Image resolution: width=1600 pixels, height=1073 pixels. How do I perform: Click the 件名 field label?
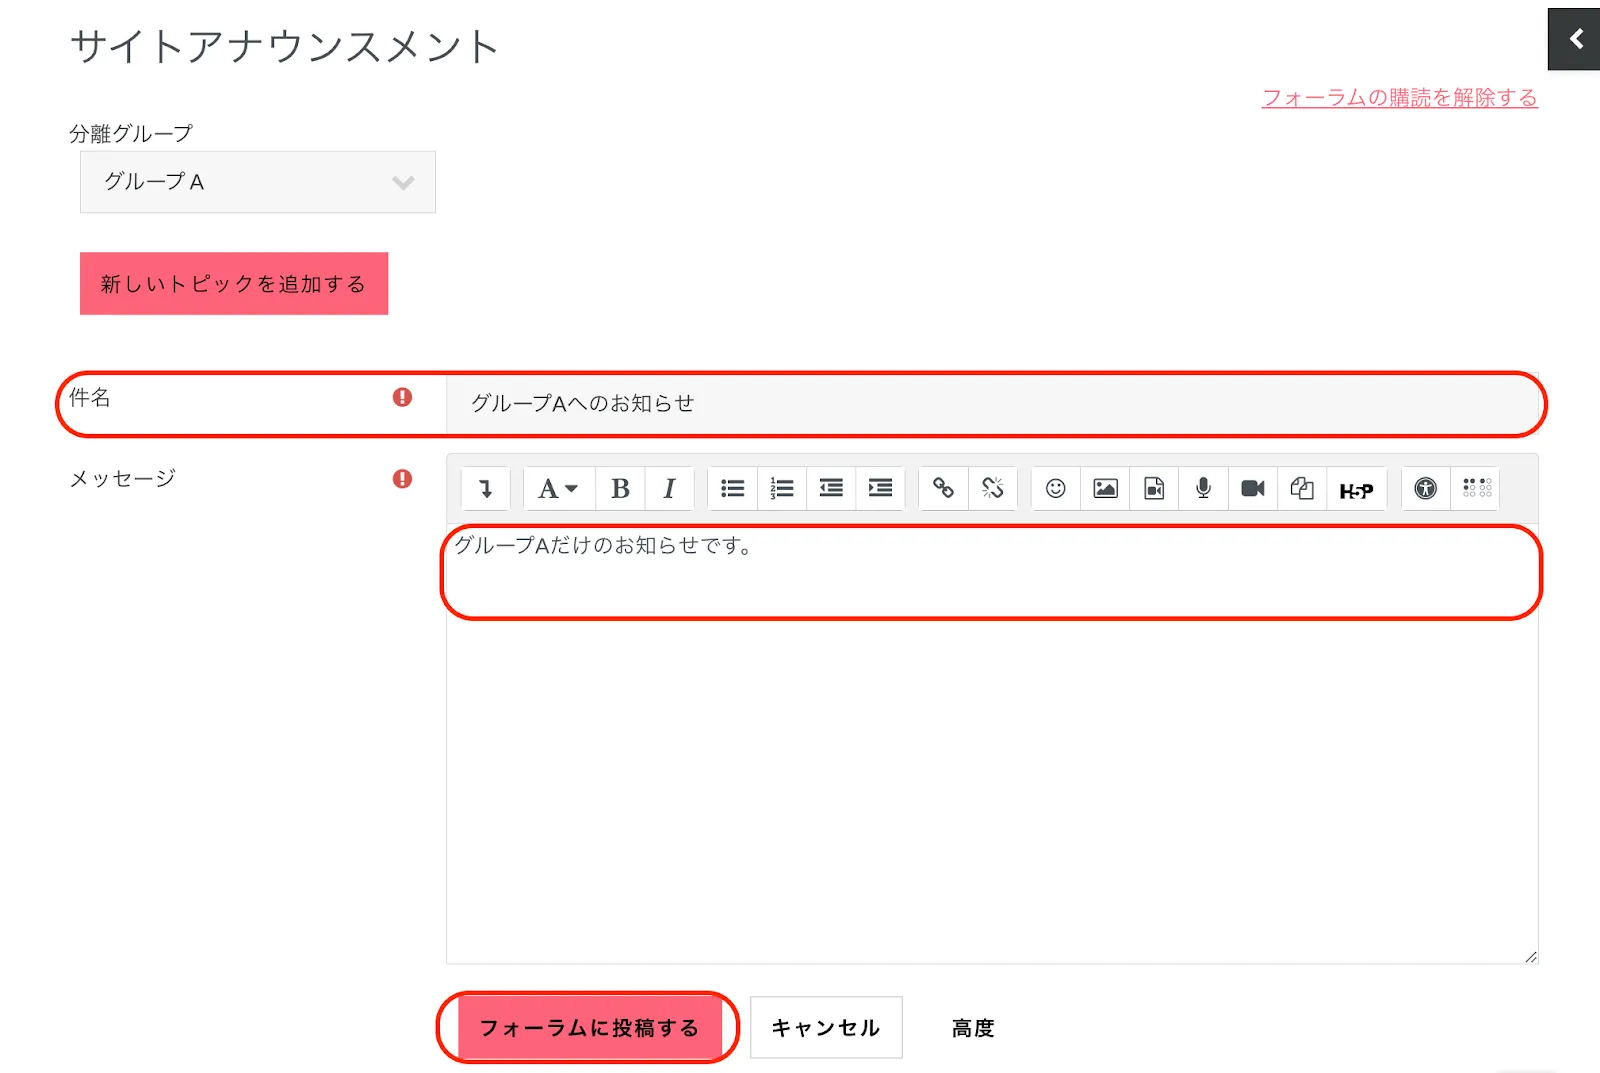(90, 397)
